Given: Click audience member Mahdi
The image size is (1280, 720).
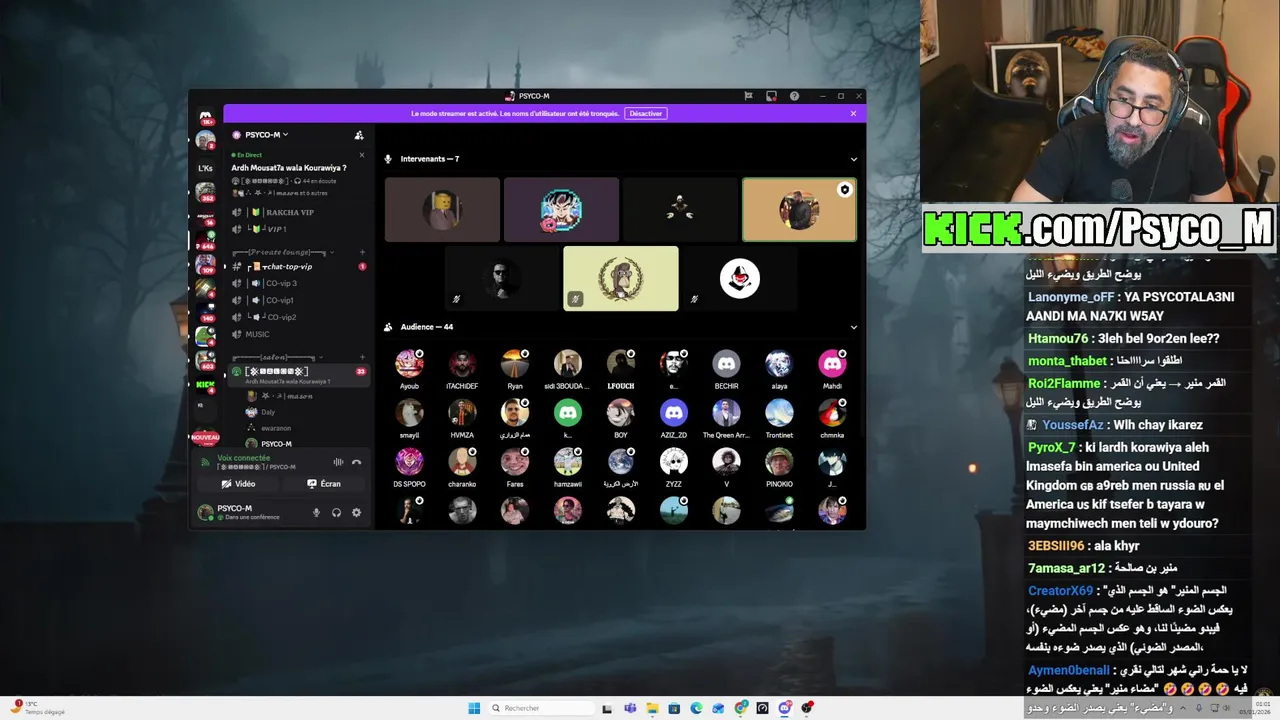Looking at the screenshot, I should (x=832, y=369).
